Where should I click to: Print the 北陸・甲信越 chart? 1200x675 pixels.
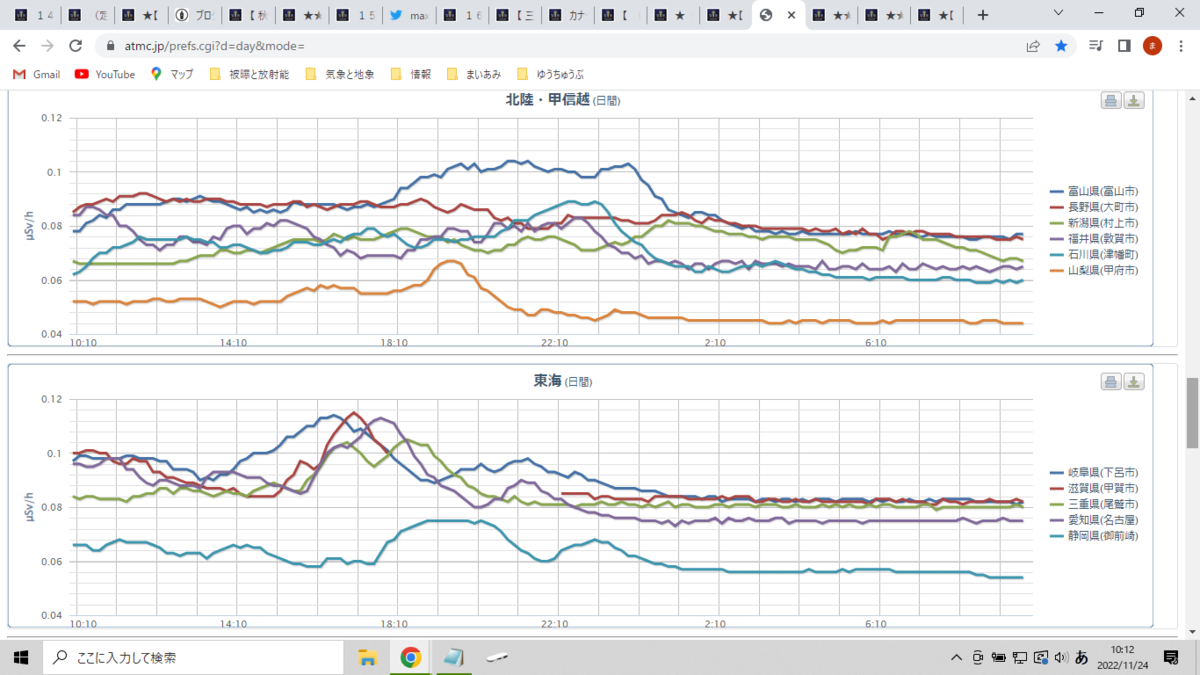(x=1111, y=100)
